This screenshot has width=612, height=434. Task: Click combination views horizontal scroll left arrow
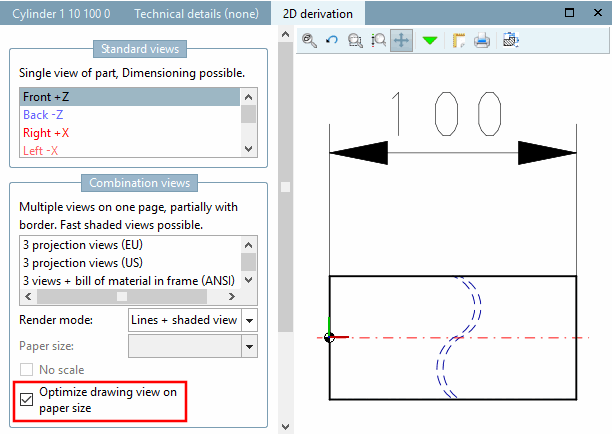click(28, 297)
